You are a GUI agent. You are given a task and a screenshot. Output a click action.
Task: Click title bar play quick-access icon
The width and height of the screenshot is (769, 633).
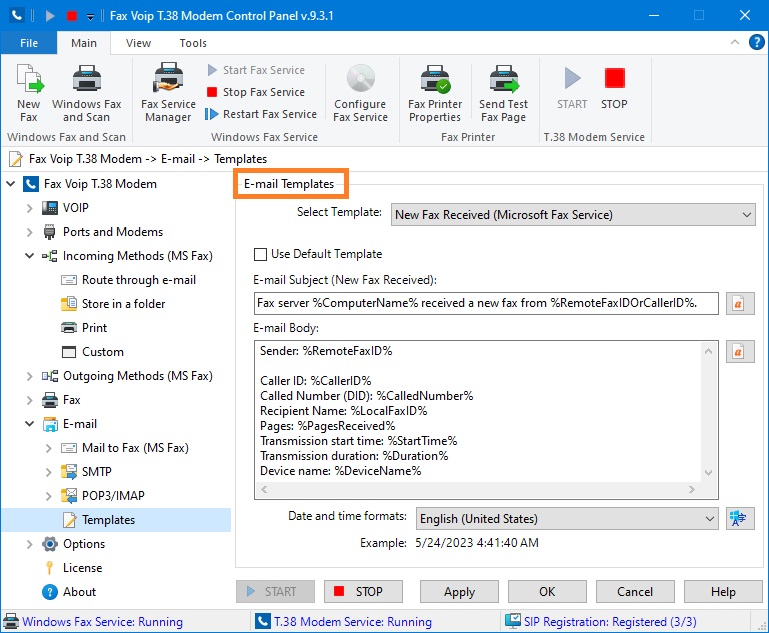click(50, 16)
